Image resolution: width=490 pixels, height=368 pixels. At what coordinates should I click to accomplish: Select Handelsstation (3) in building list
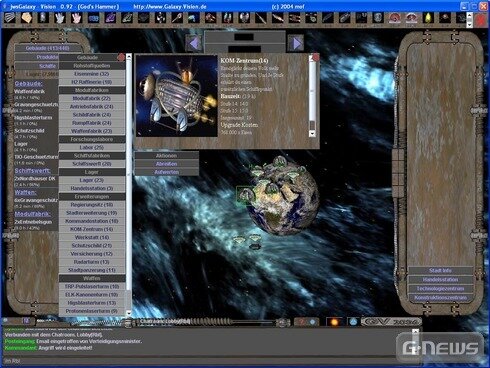pos(92,188)
